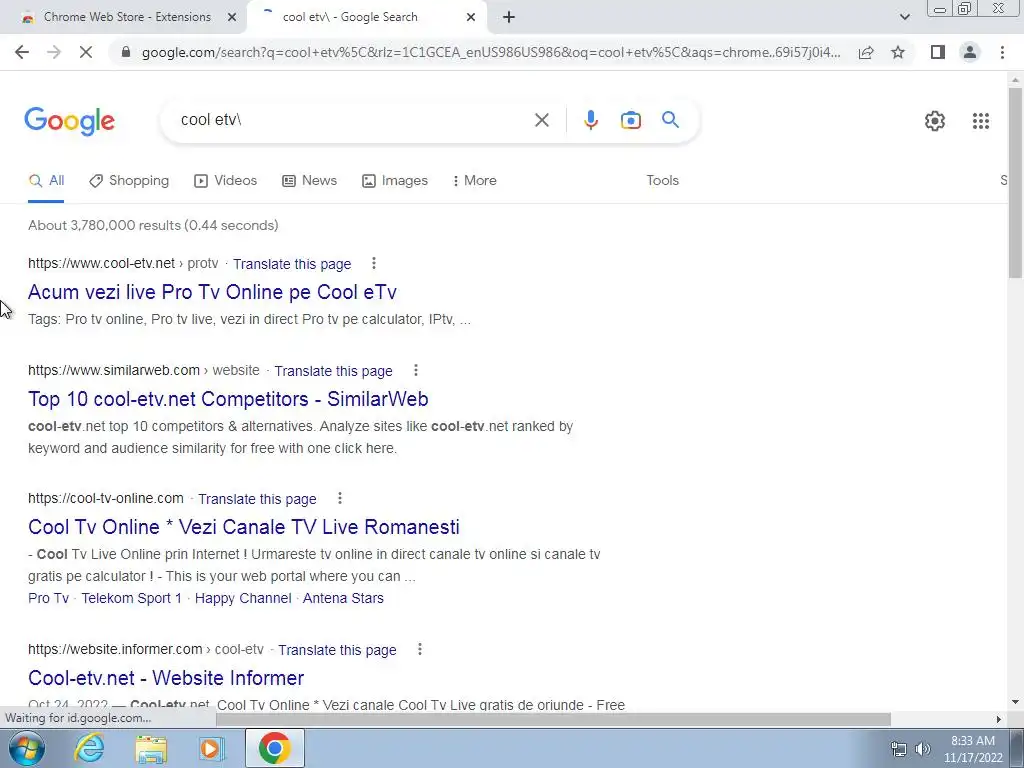1024x768 pixels.
Task: Switch to Images results
Action: coord(395,180)
